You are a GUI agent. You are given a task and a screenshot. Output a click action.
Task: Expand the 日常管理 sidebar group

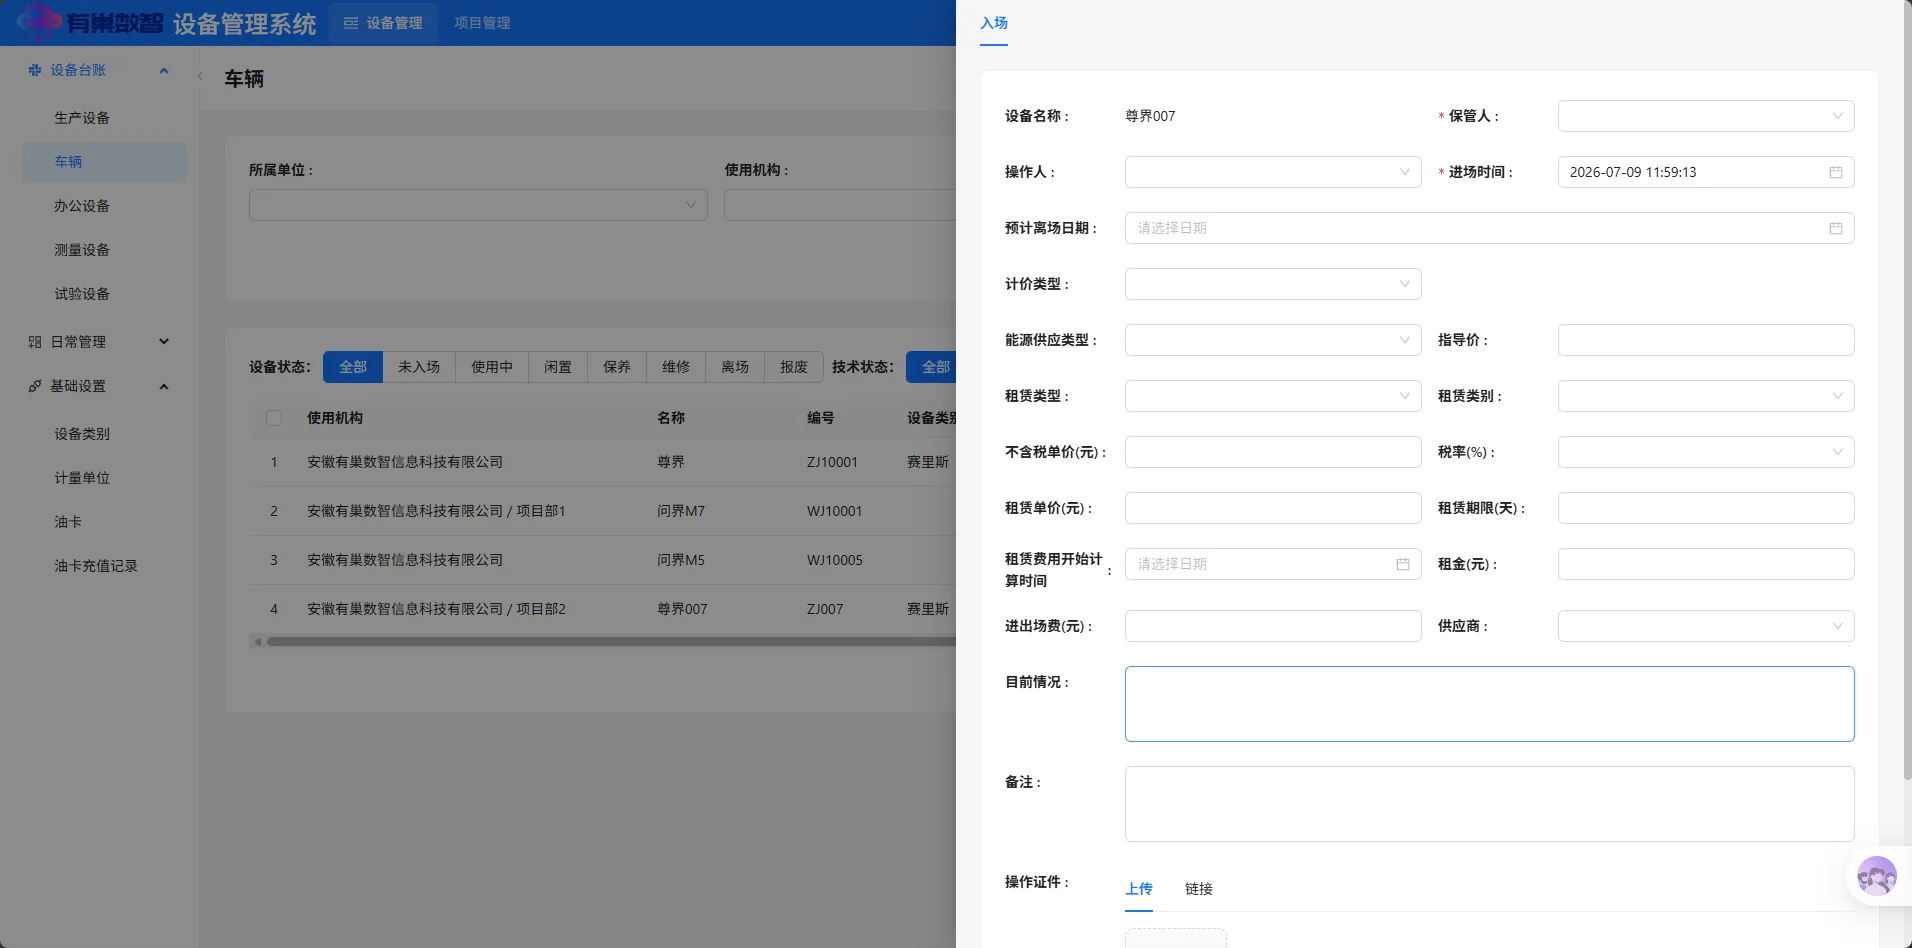click(x=164, y=342)
